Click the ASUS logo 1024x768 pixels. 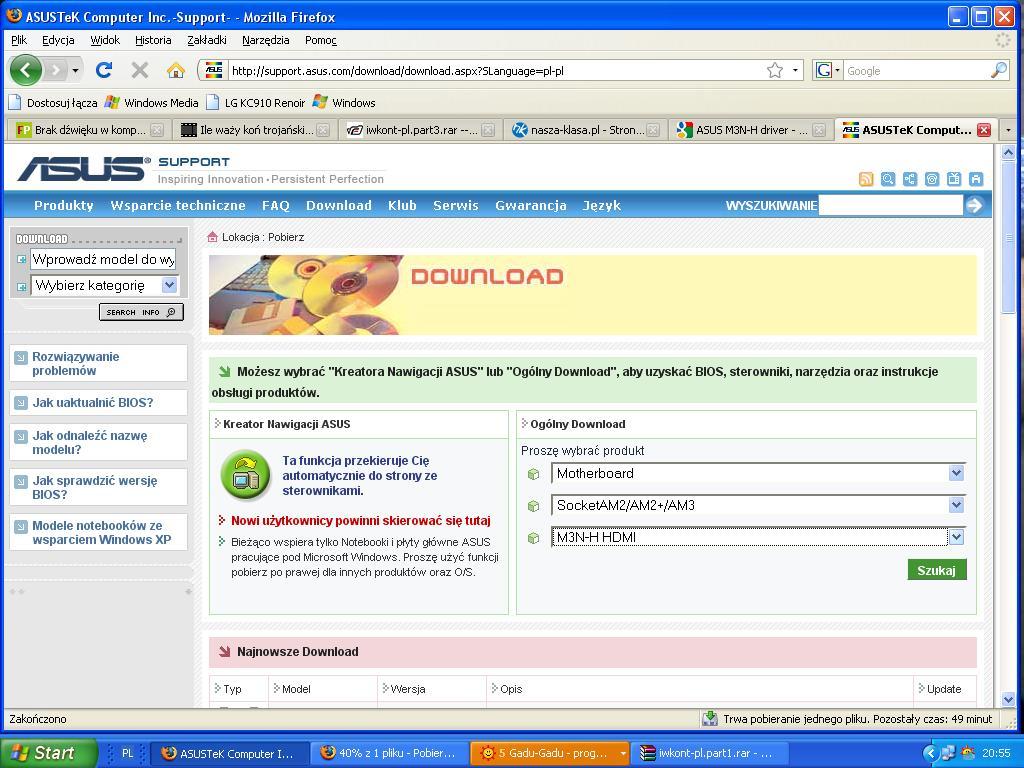coord(84,168)
